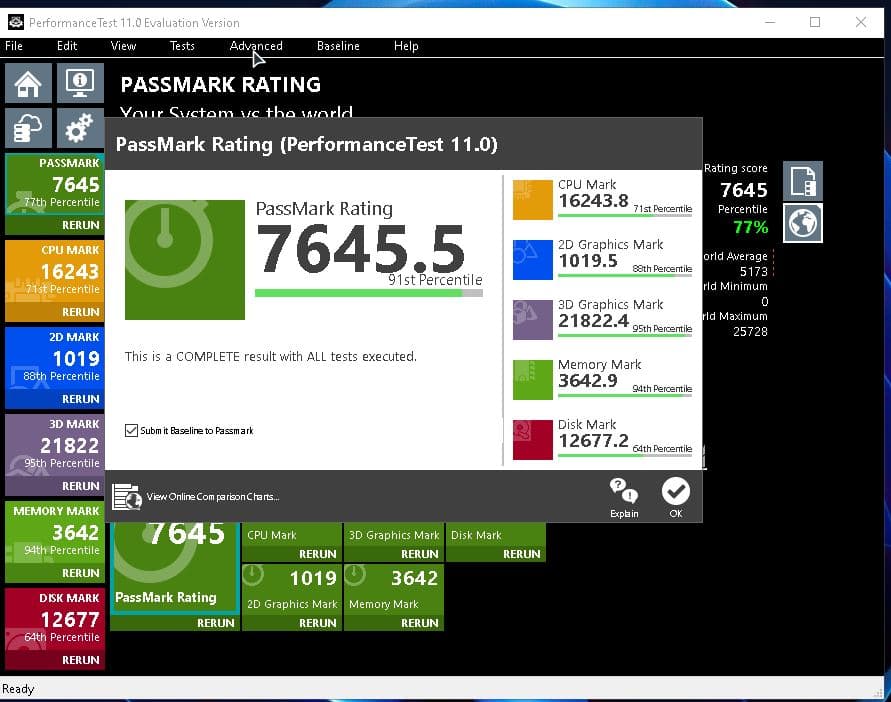
Task: Open the Home icon in sidebar
Action: [28, 83]
